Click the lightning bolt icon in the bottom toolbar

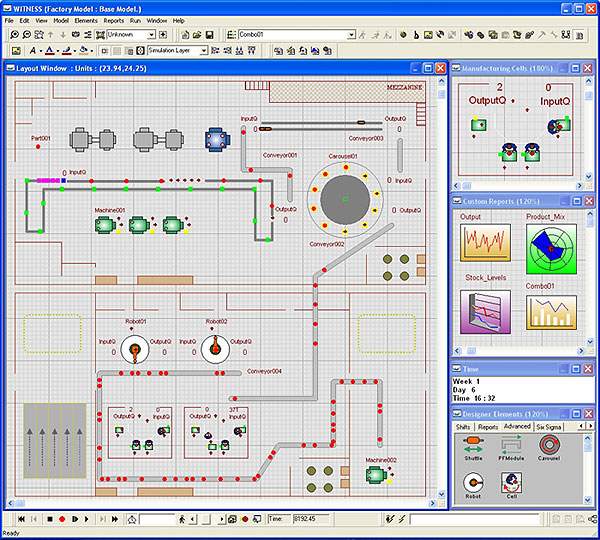401,519
